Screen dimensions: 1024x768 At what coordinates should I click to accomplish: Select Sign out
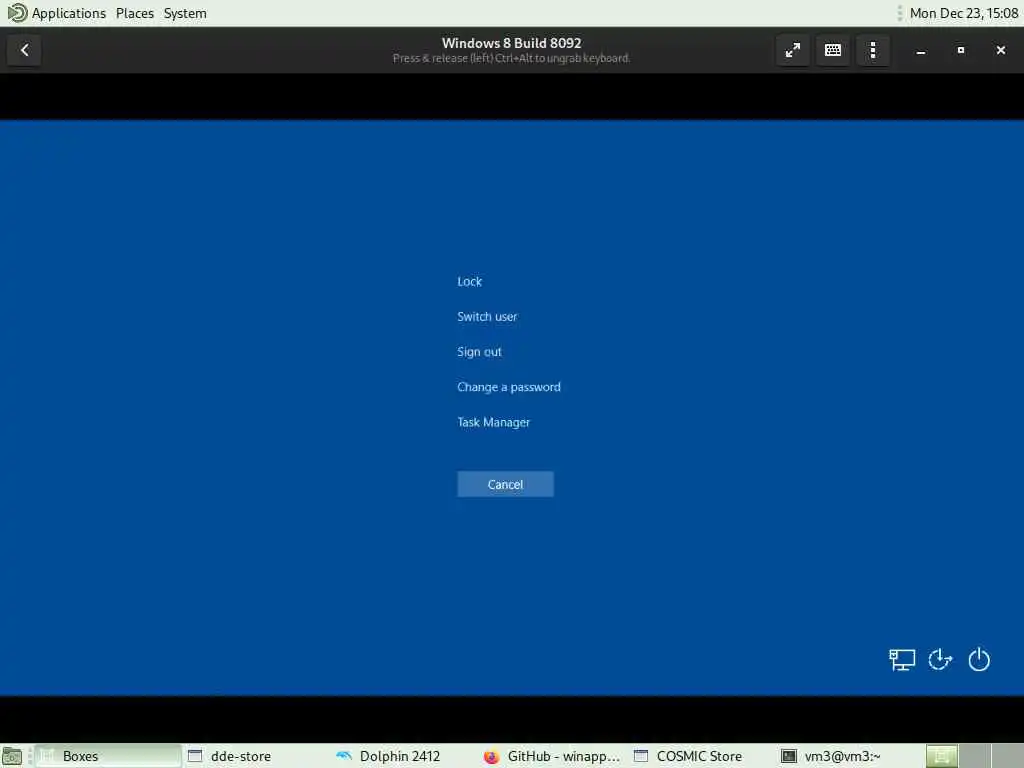[x=479, y=352]
